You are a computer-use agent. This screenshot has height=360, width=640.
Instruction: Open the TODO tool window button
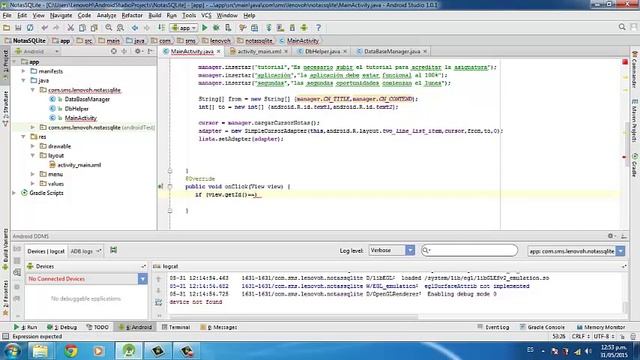(98, 327)
